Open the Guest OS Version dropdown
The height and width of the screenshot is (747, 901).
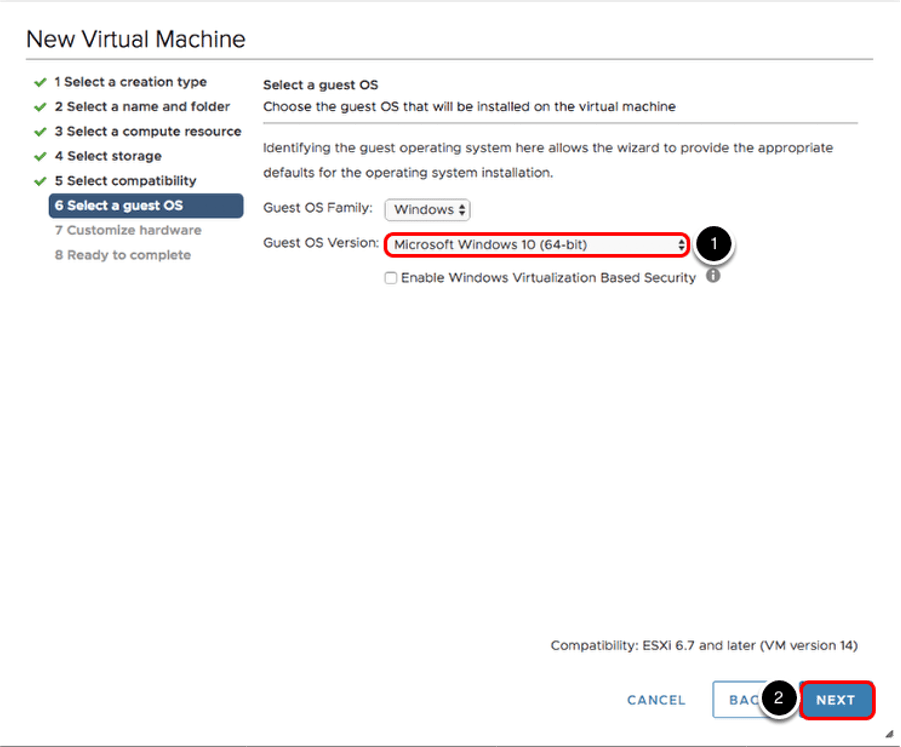[537, 244]
